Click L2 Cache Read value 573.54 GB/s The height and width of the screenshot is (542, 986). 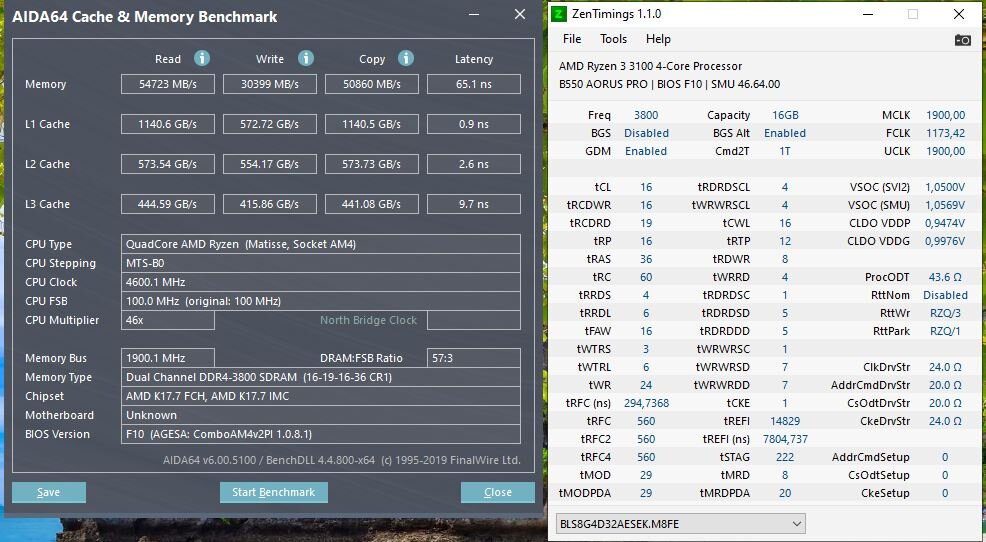click(x=168, y=164)
